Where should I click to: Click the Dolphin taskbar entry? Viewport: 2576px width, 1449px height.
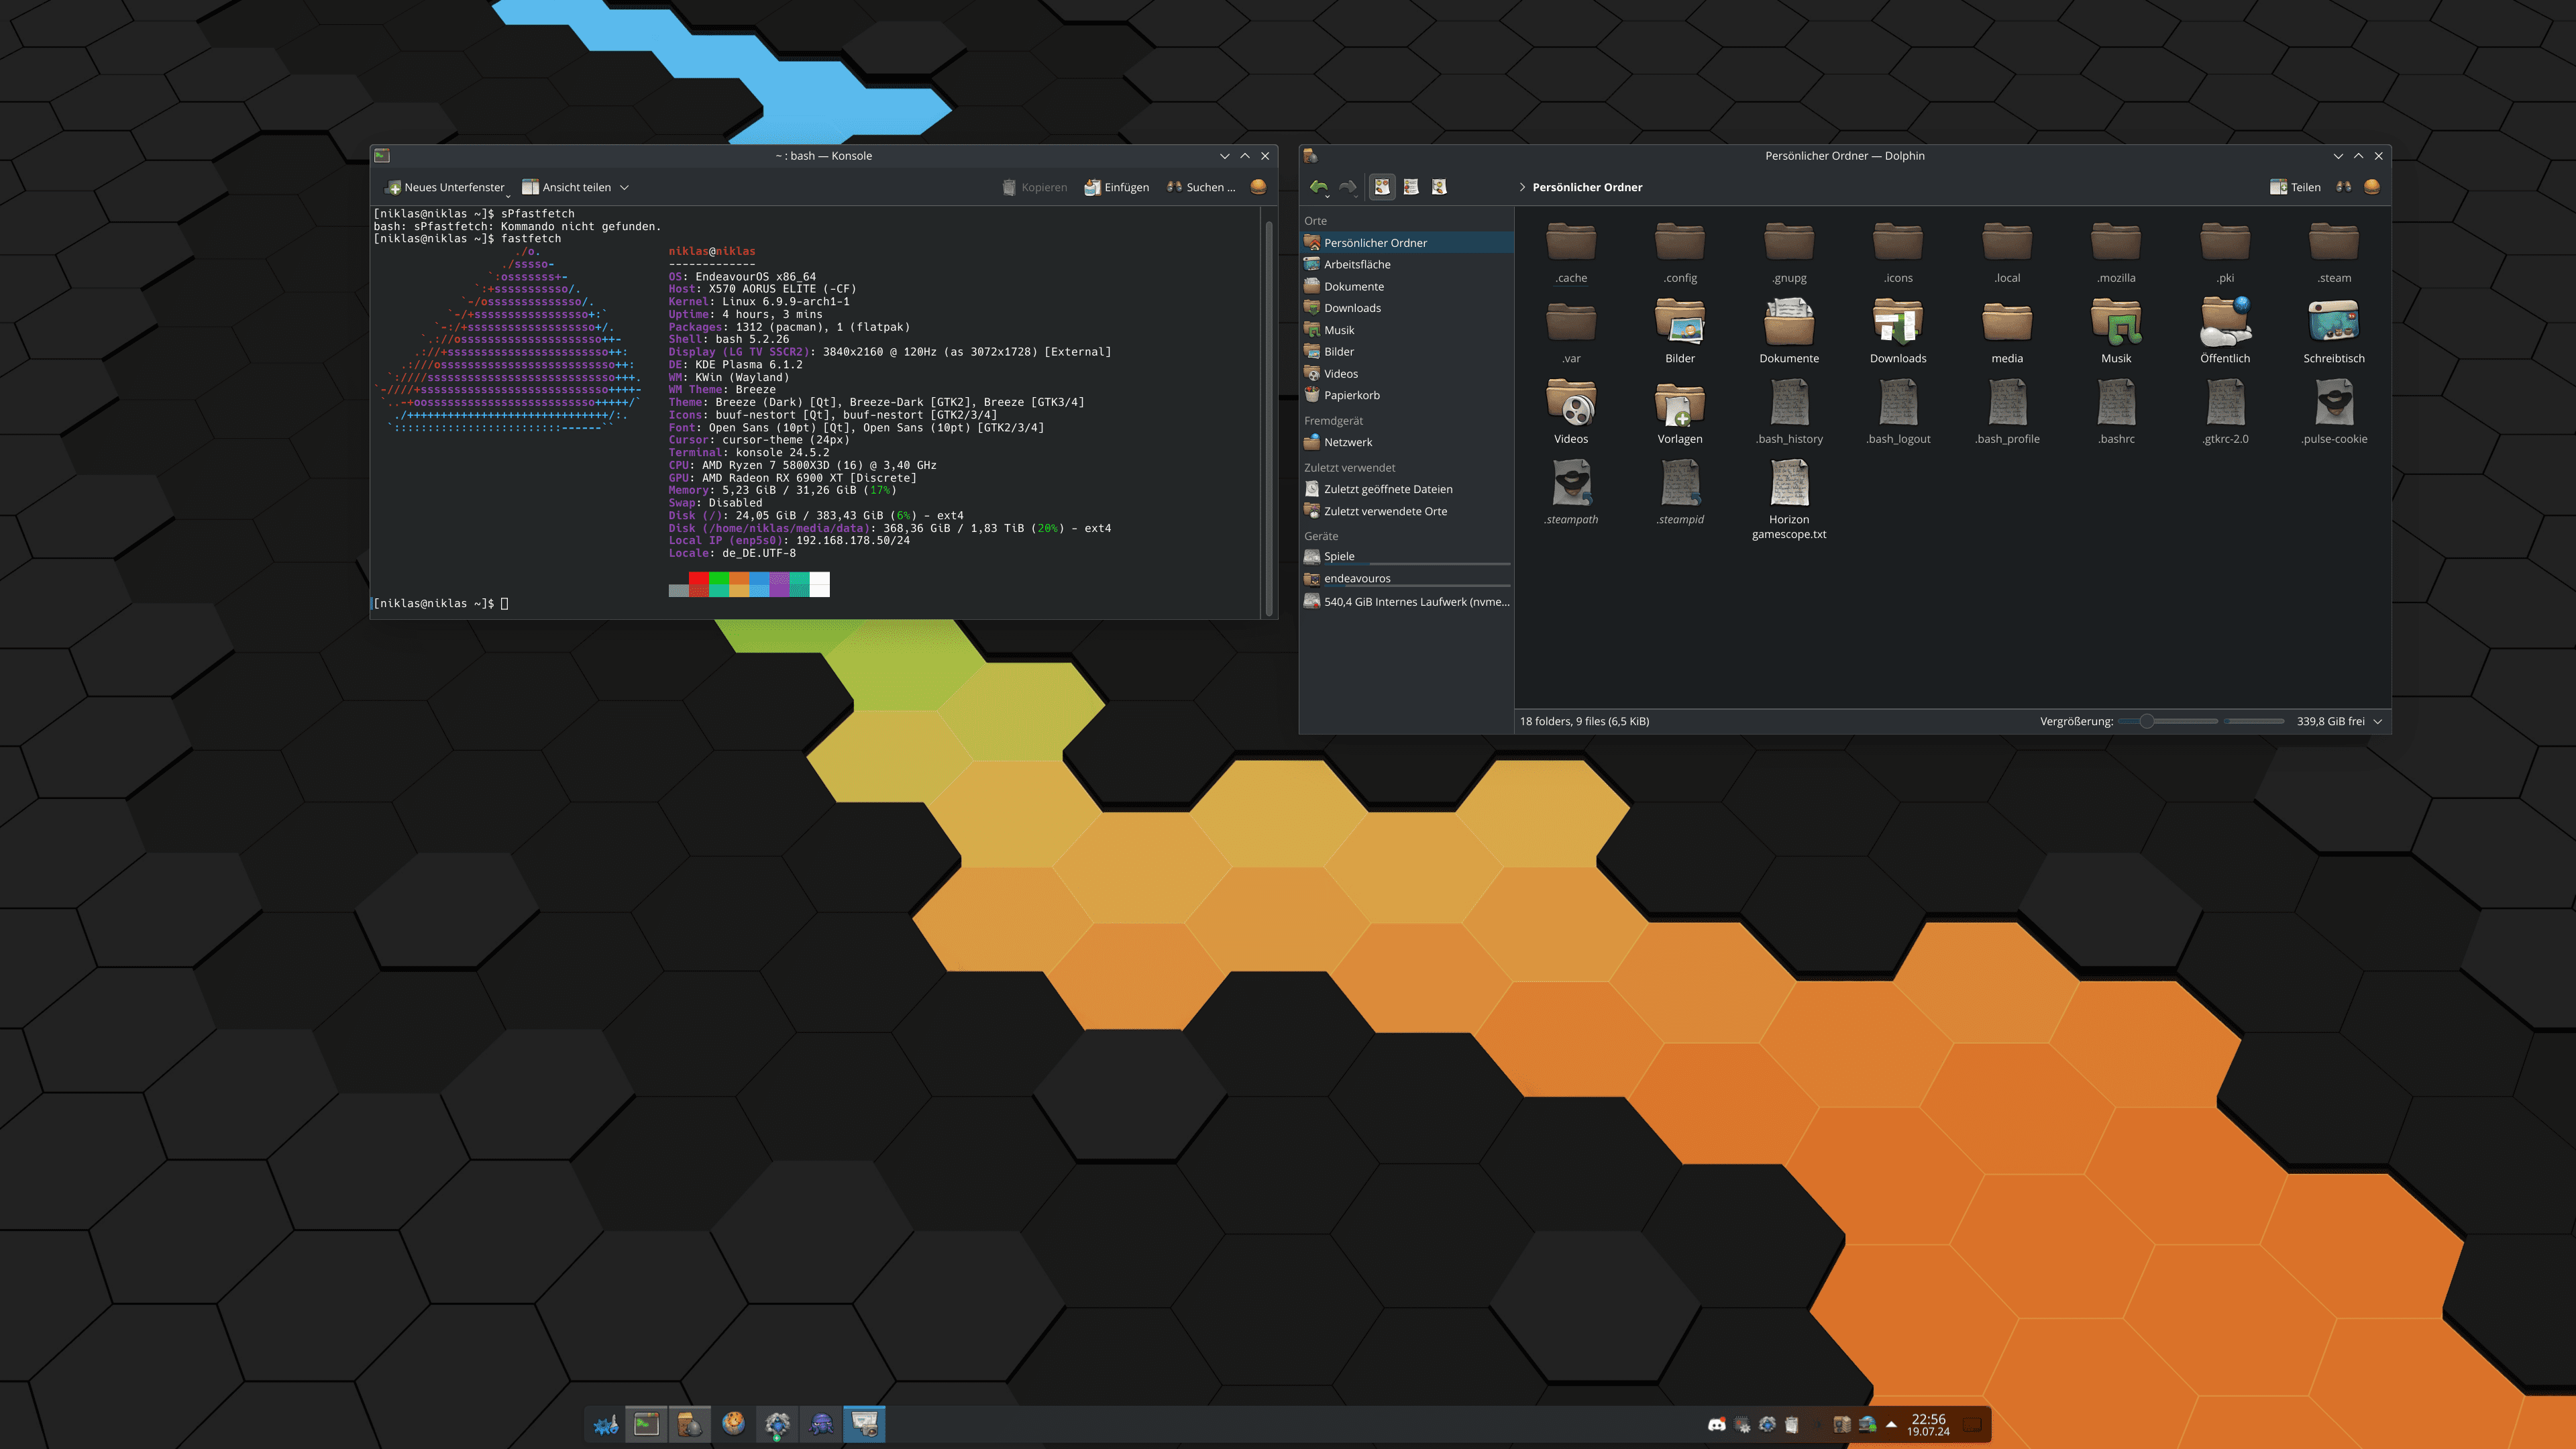click(x=690, y=1424)
